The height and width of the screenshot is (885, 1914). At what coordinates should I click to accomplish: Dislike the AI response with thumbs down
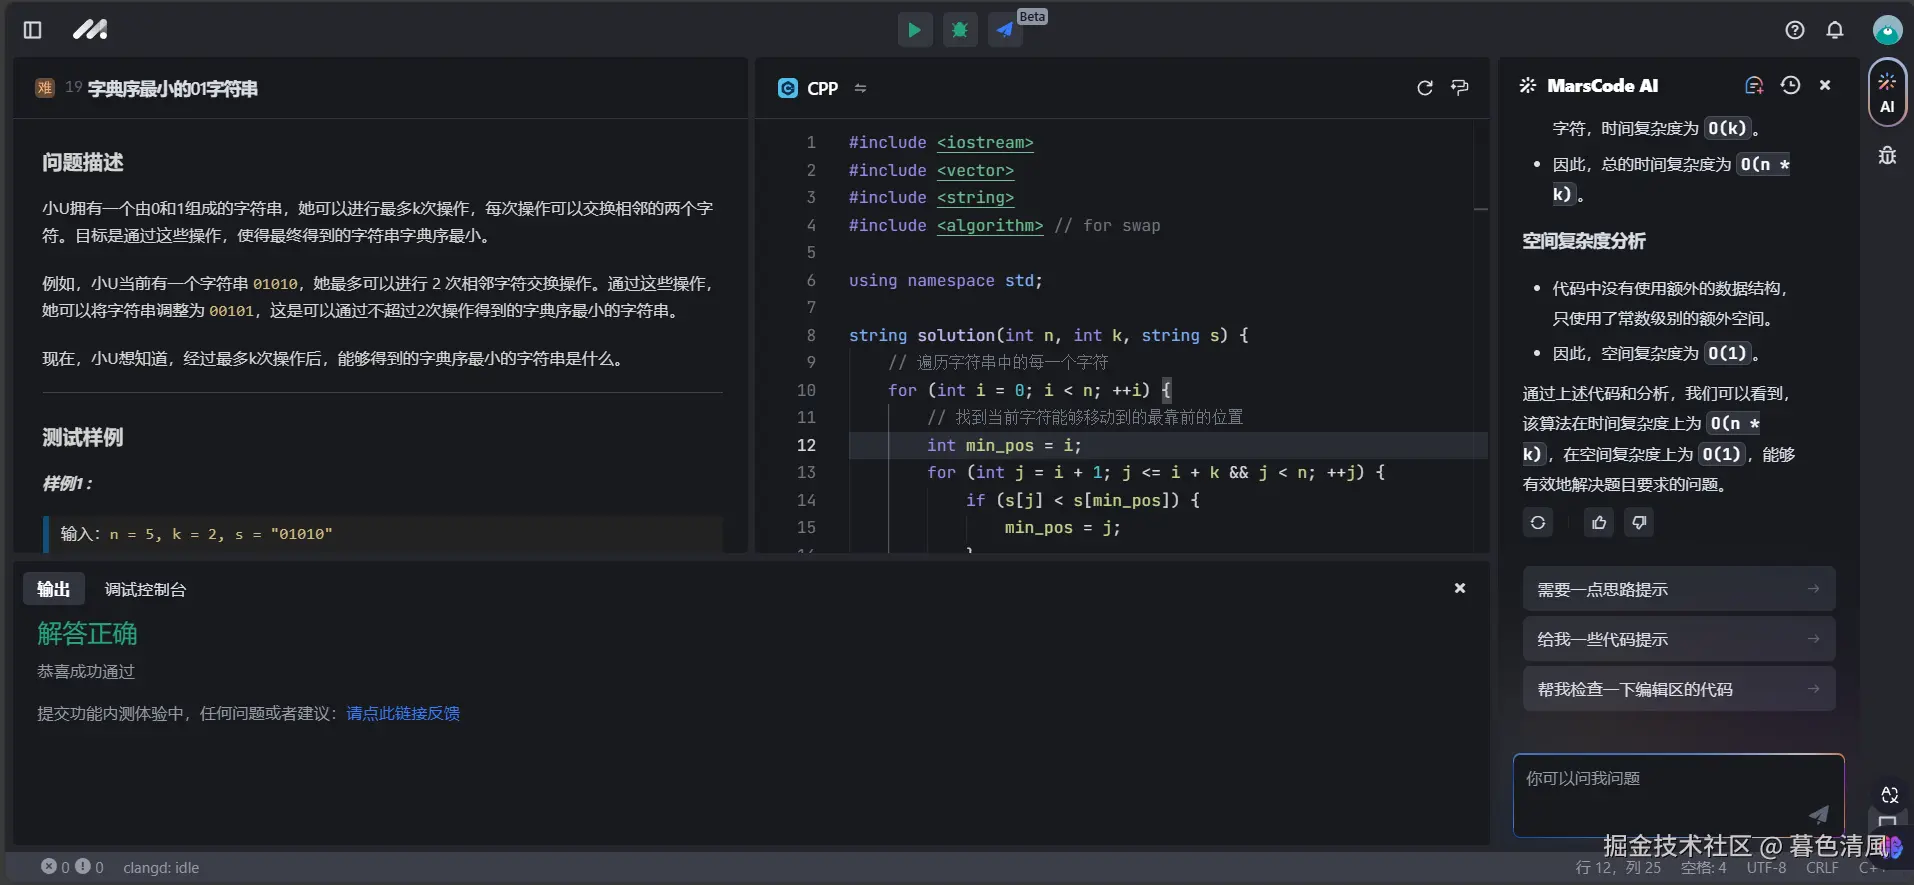tap(1639, 522)
